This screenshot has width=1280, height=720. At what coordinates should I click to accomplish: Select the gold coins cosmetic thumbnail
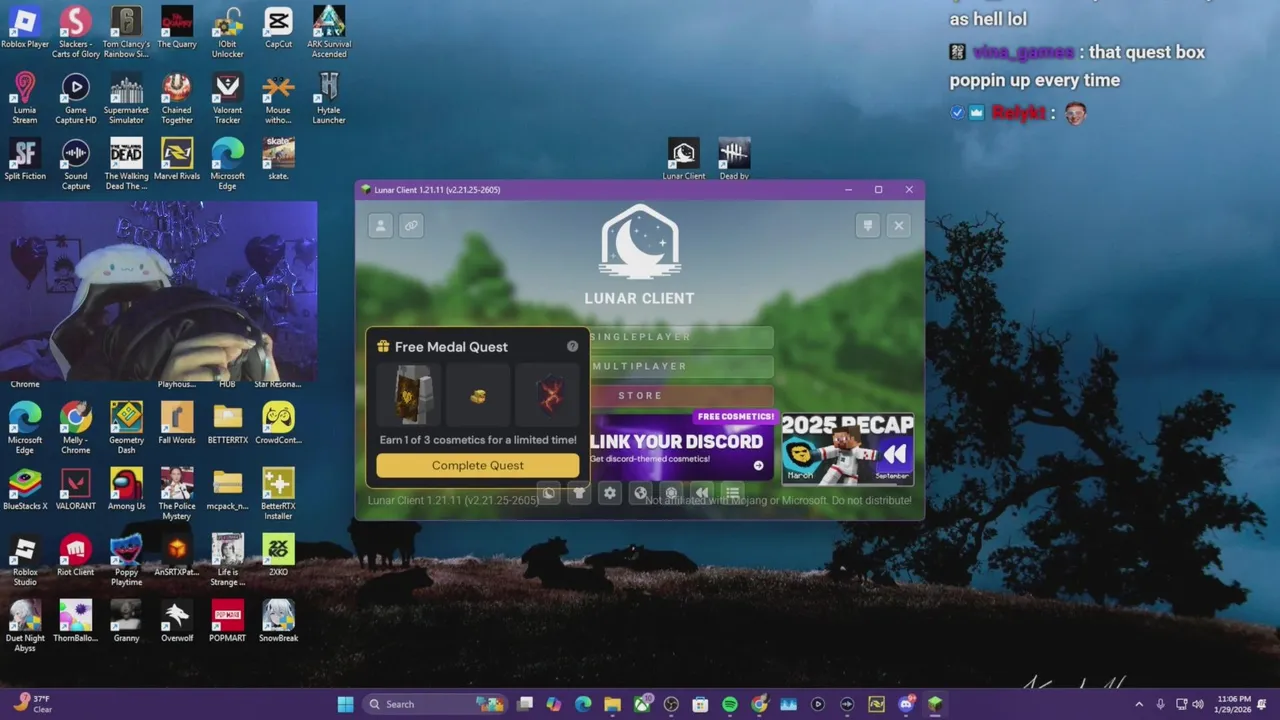[x=478, y=395]
